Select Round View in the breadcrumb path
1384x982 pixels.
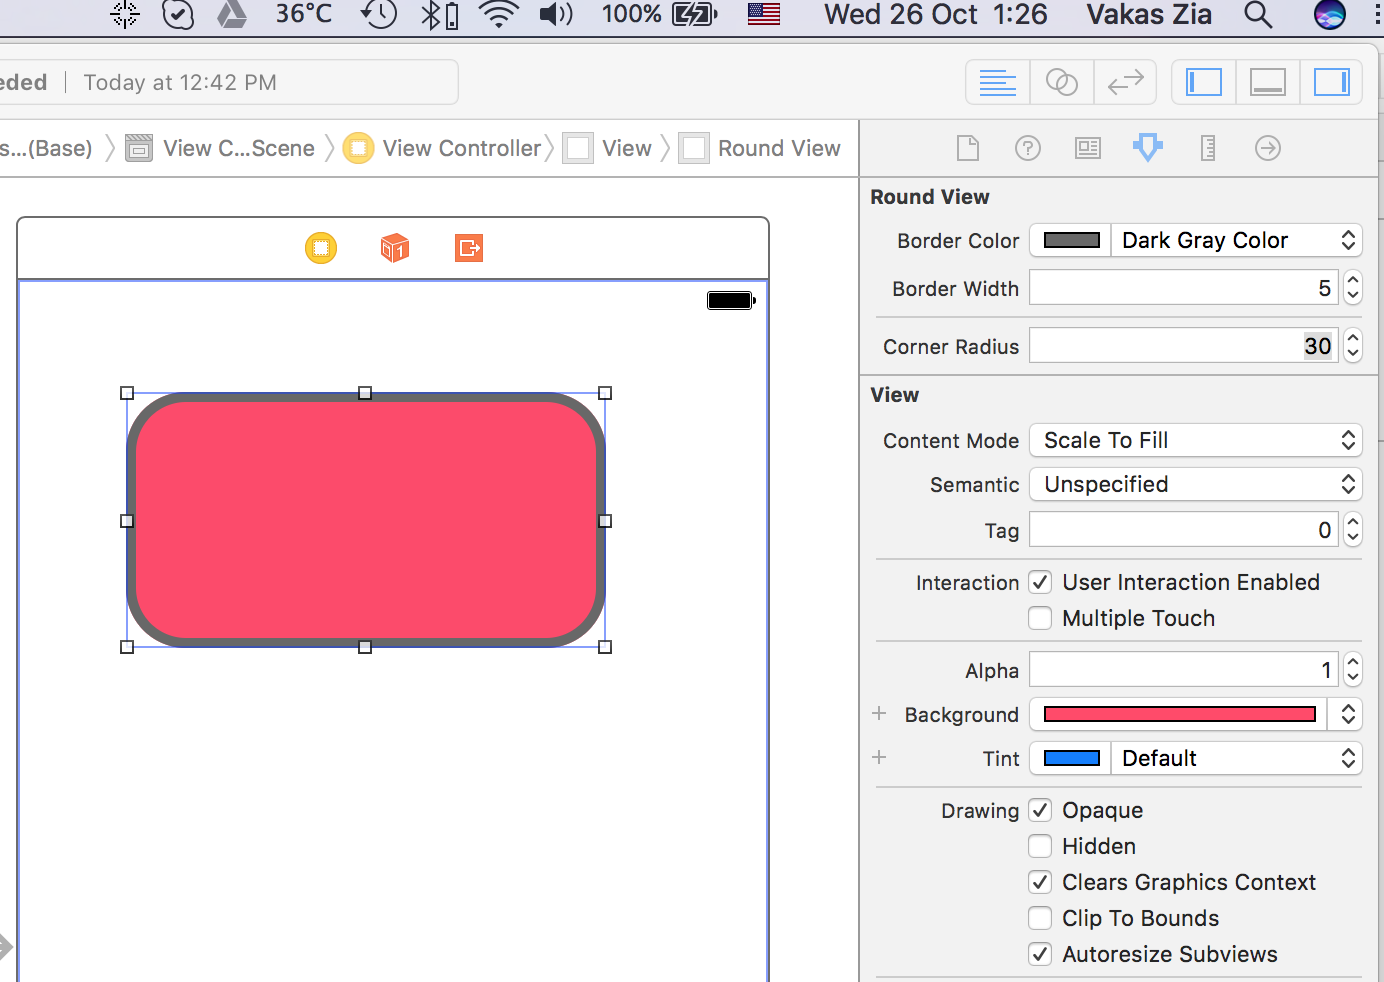coord(778,148)
